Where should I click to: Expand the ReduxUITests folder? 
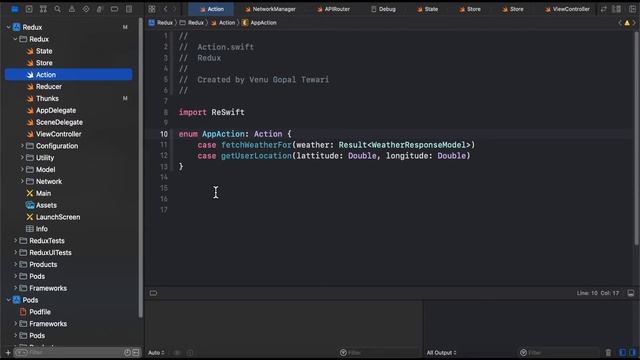point(16,253)
